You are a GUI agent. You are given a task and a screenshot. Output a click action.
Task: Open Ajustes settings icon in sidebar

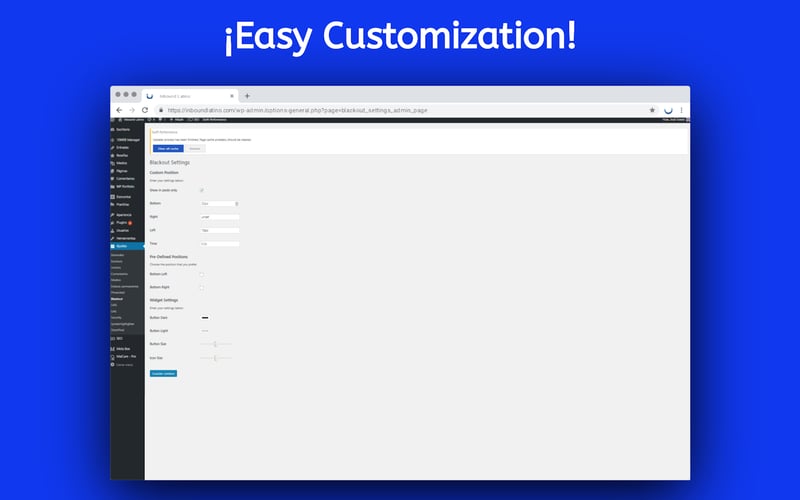113,246
